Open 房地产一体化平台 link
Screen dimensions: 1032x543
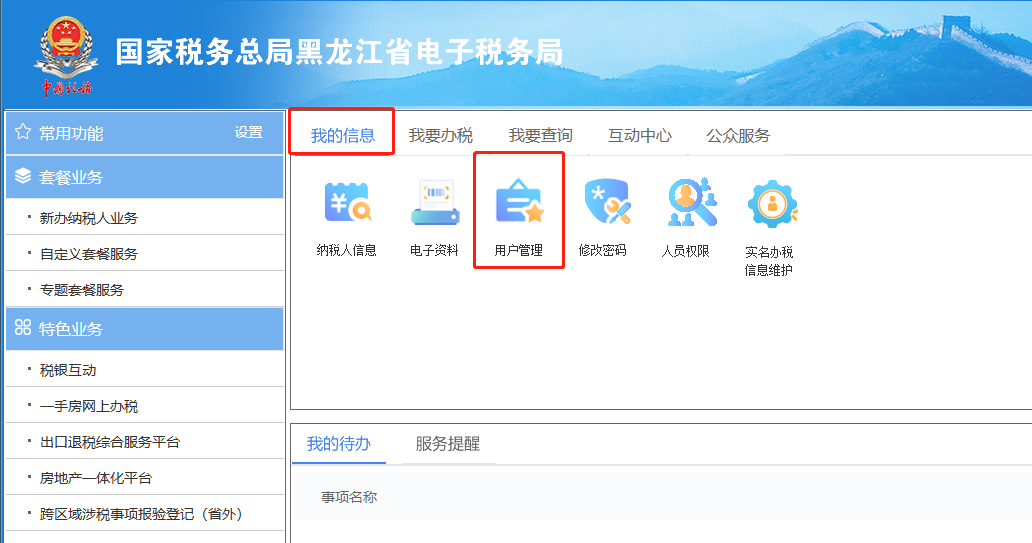95,478
